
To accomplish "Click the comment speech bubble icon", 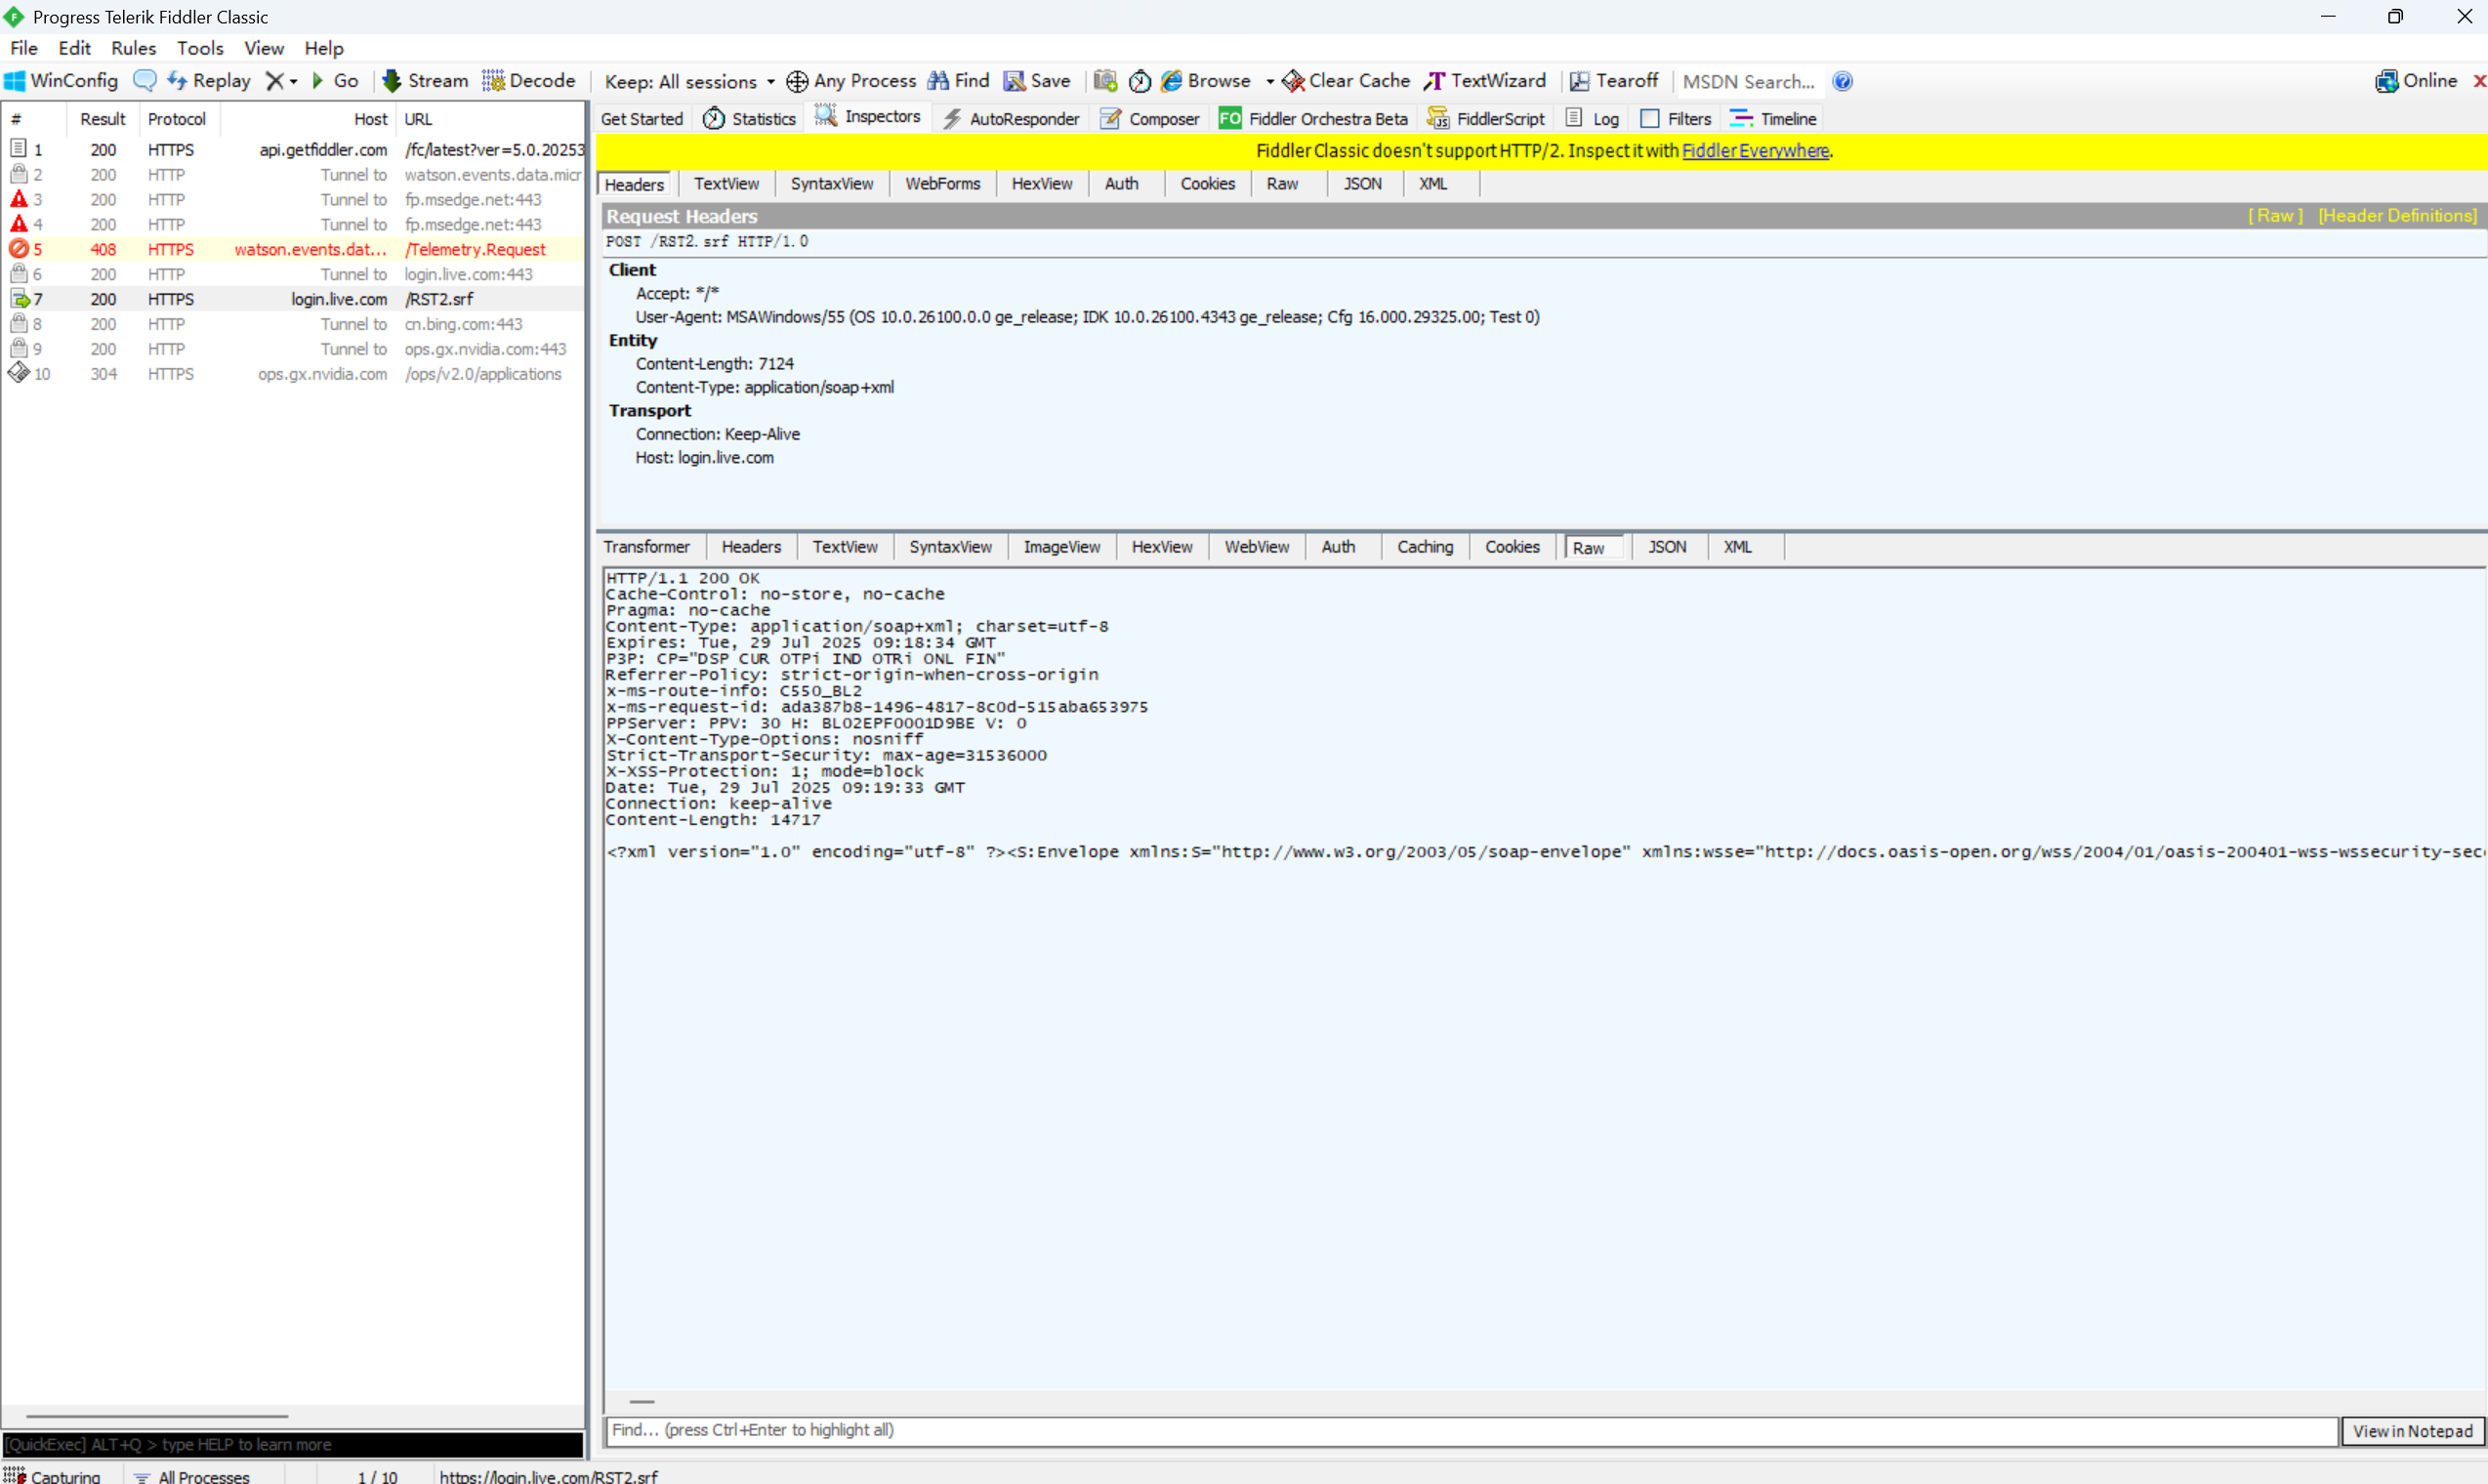I will coord(145,81).
